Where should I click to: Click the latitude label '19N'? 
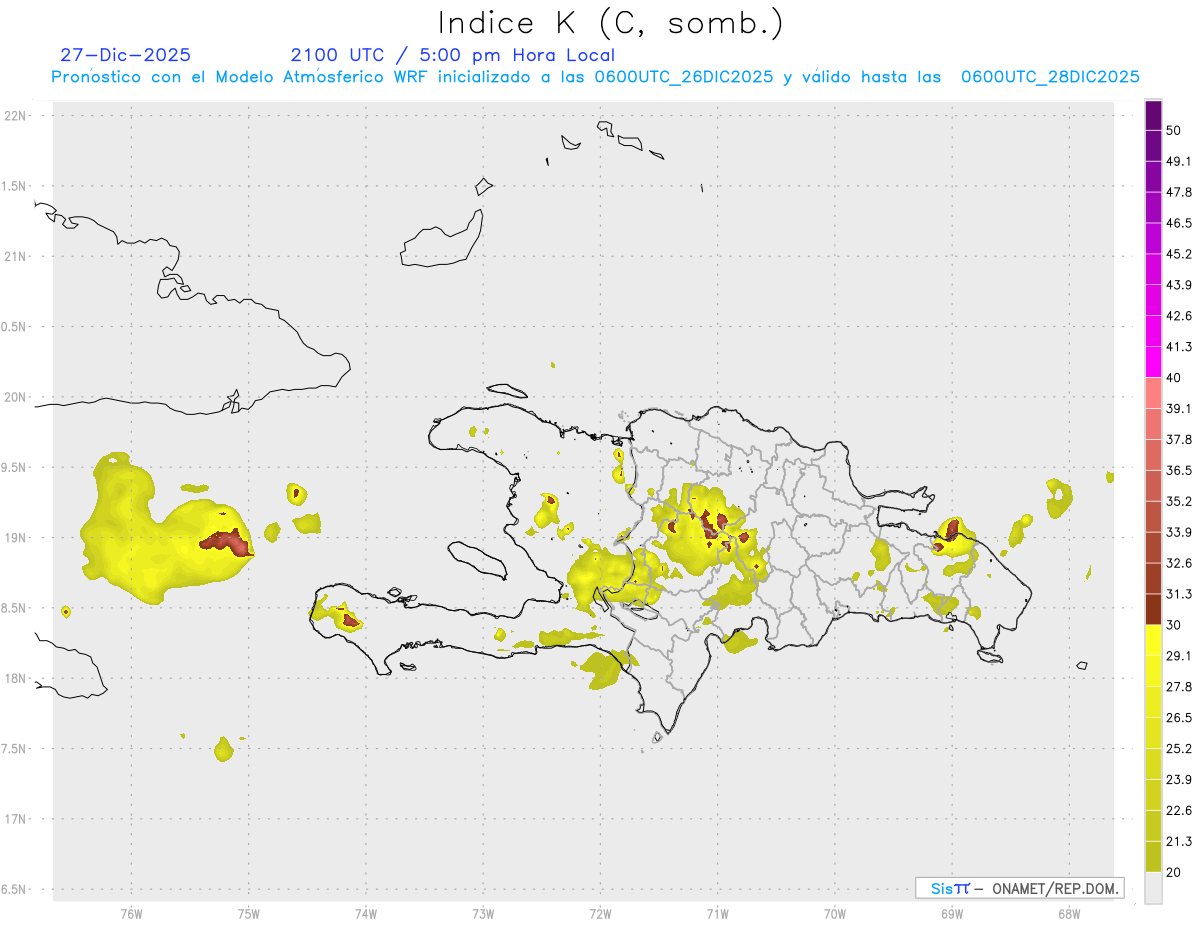point(16,538)
